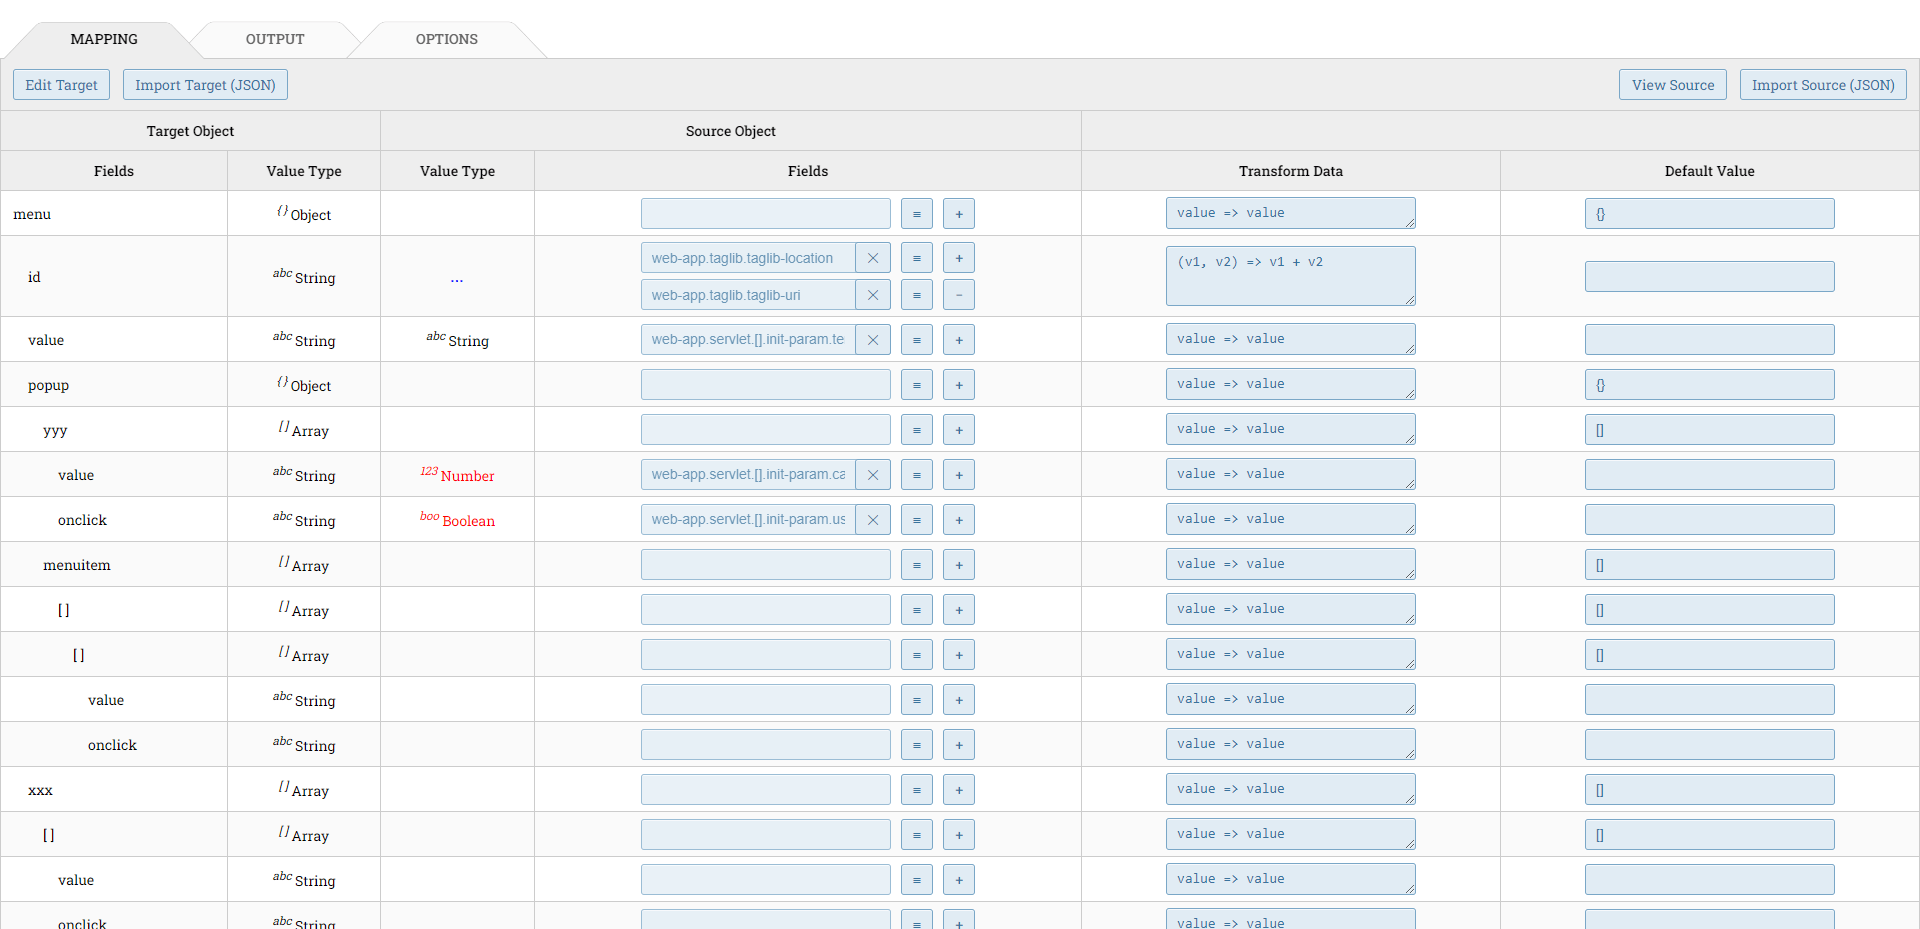
Task: Open Import Source (JSON)
Action: [1823, 85]
